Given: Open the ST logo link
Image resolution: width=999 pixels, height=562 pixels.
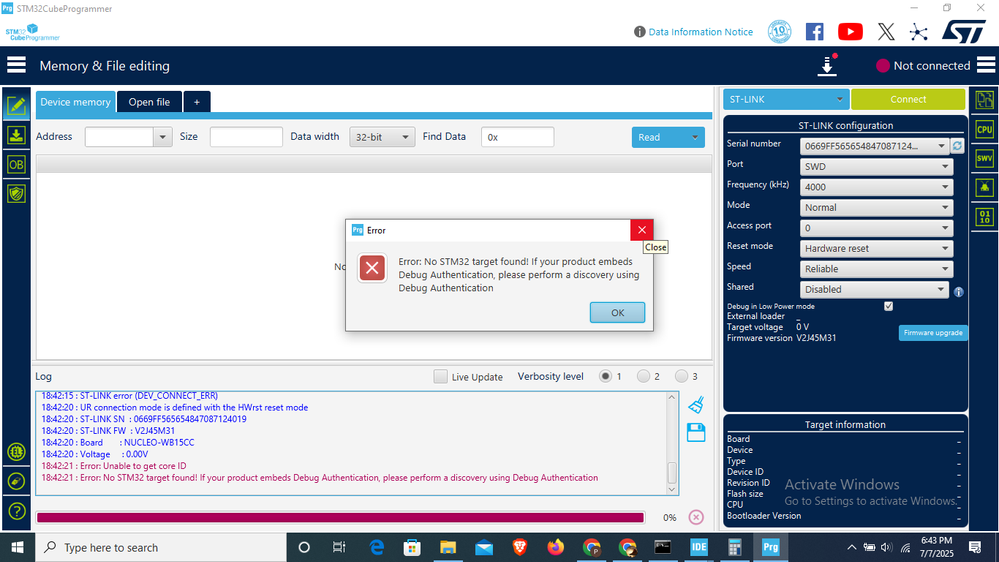Looking at the screenshot, I should 963,31.
